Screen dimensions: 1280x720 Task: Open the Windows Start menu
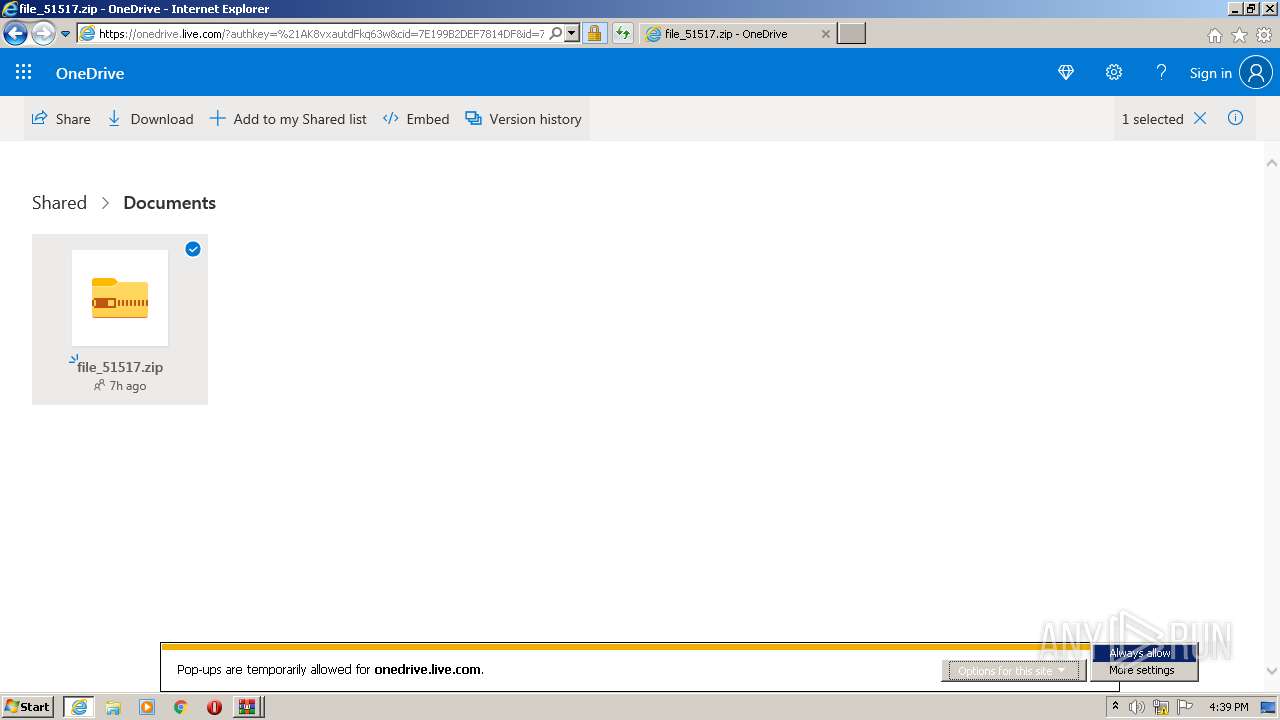pos(28,706)
